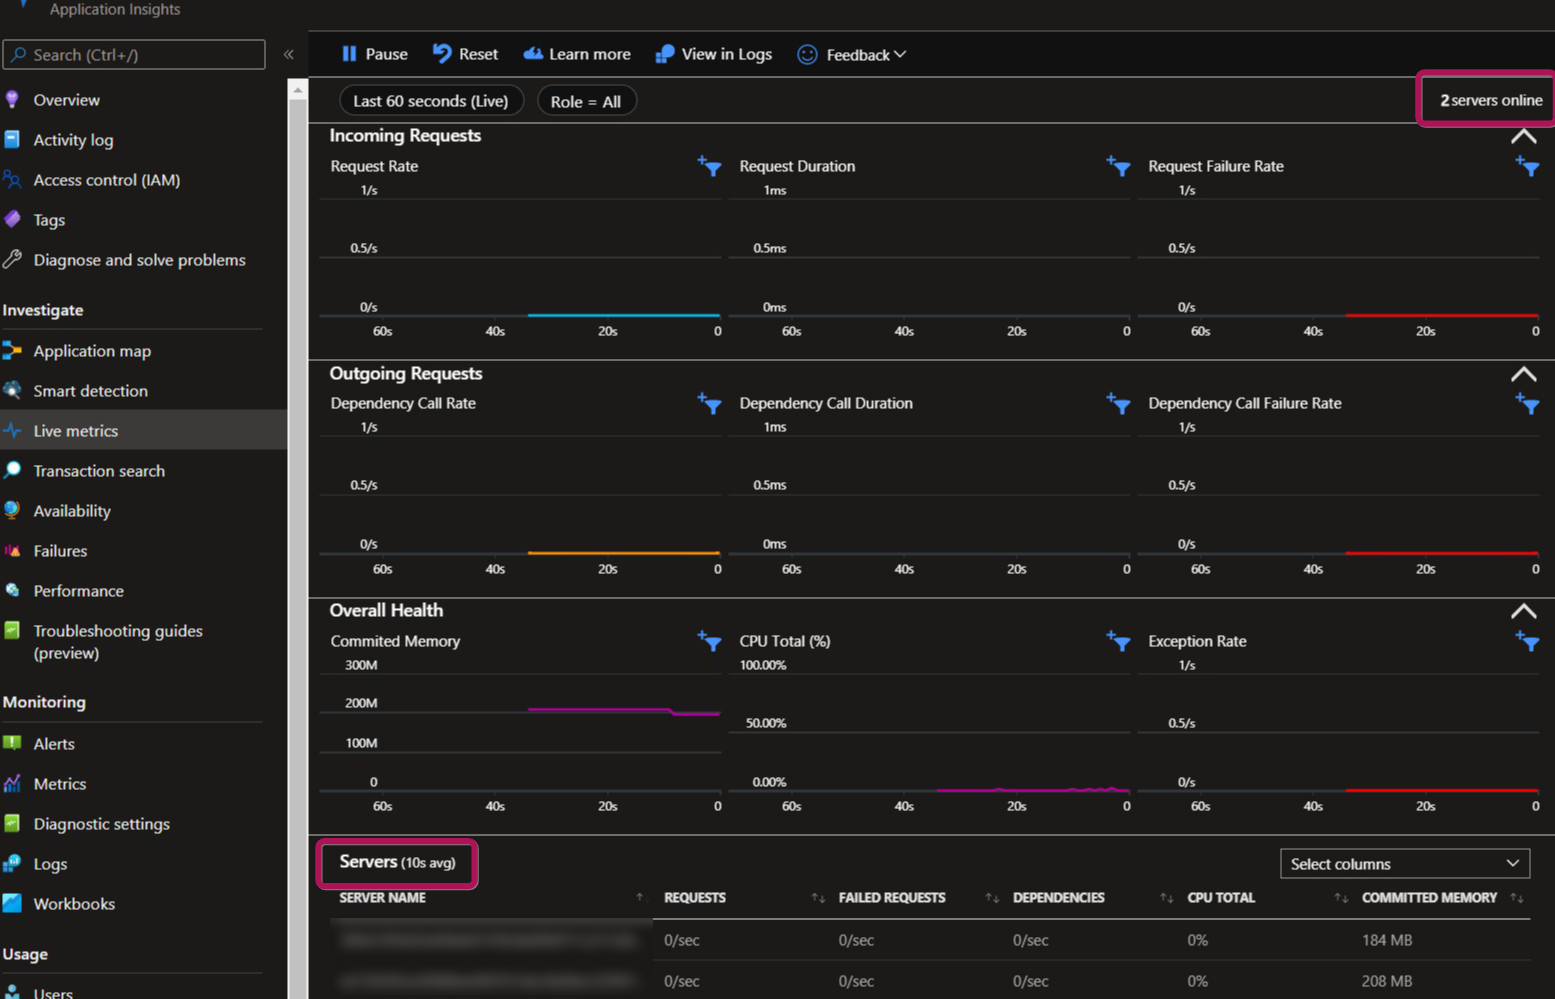Go to Transaction search in the sidebar

point(99,471)
